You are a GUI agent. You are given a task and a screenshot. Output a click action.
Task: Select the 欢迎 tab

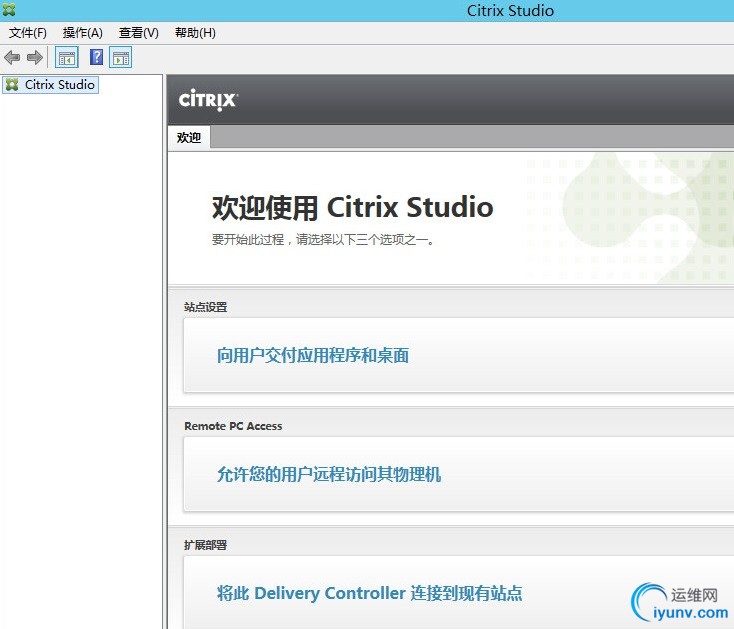point(189,138)
